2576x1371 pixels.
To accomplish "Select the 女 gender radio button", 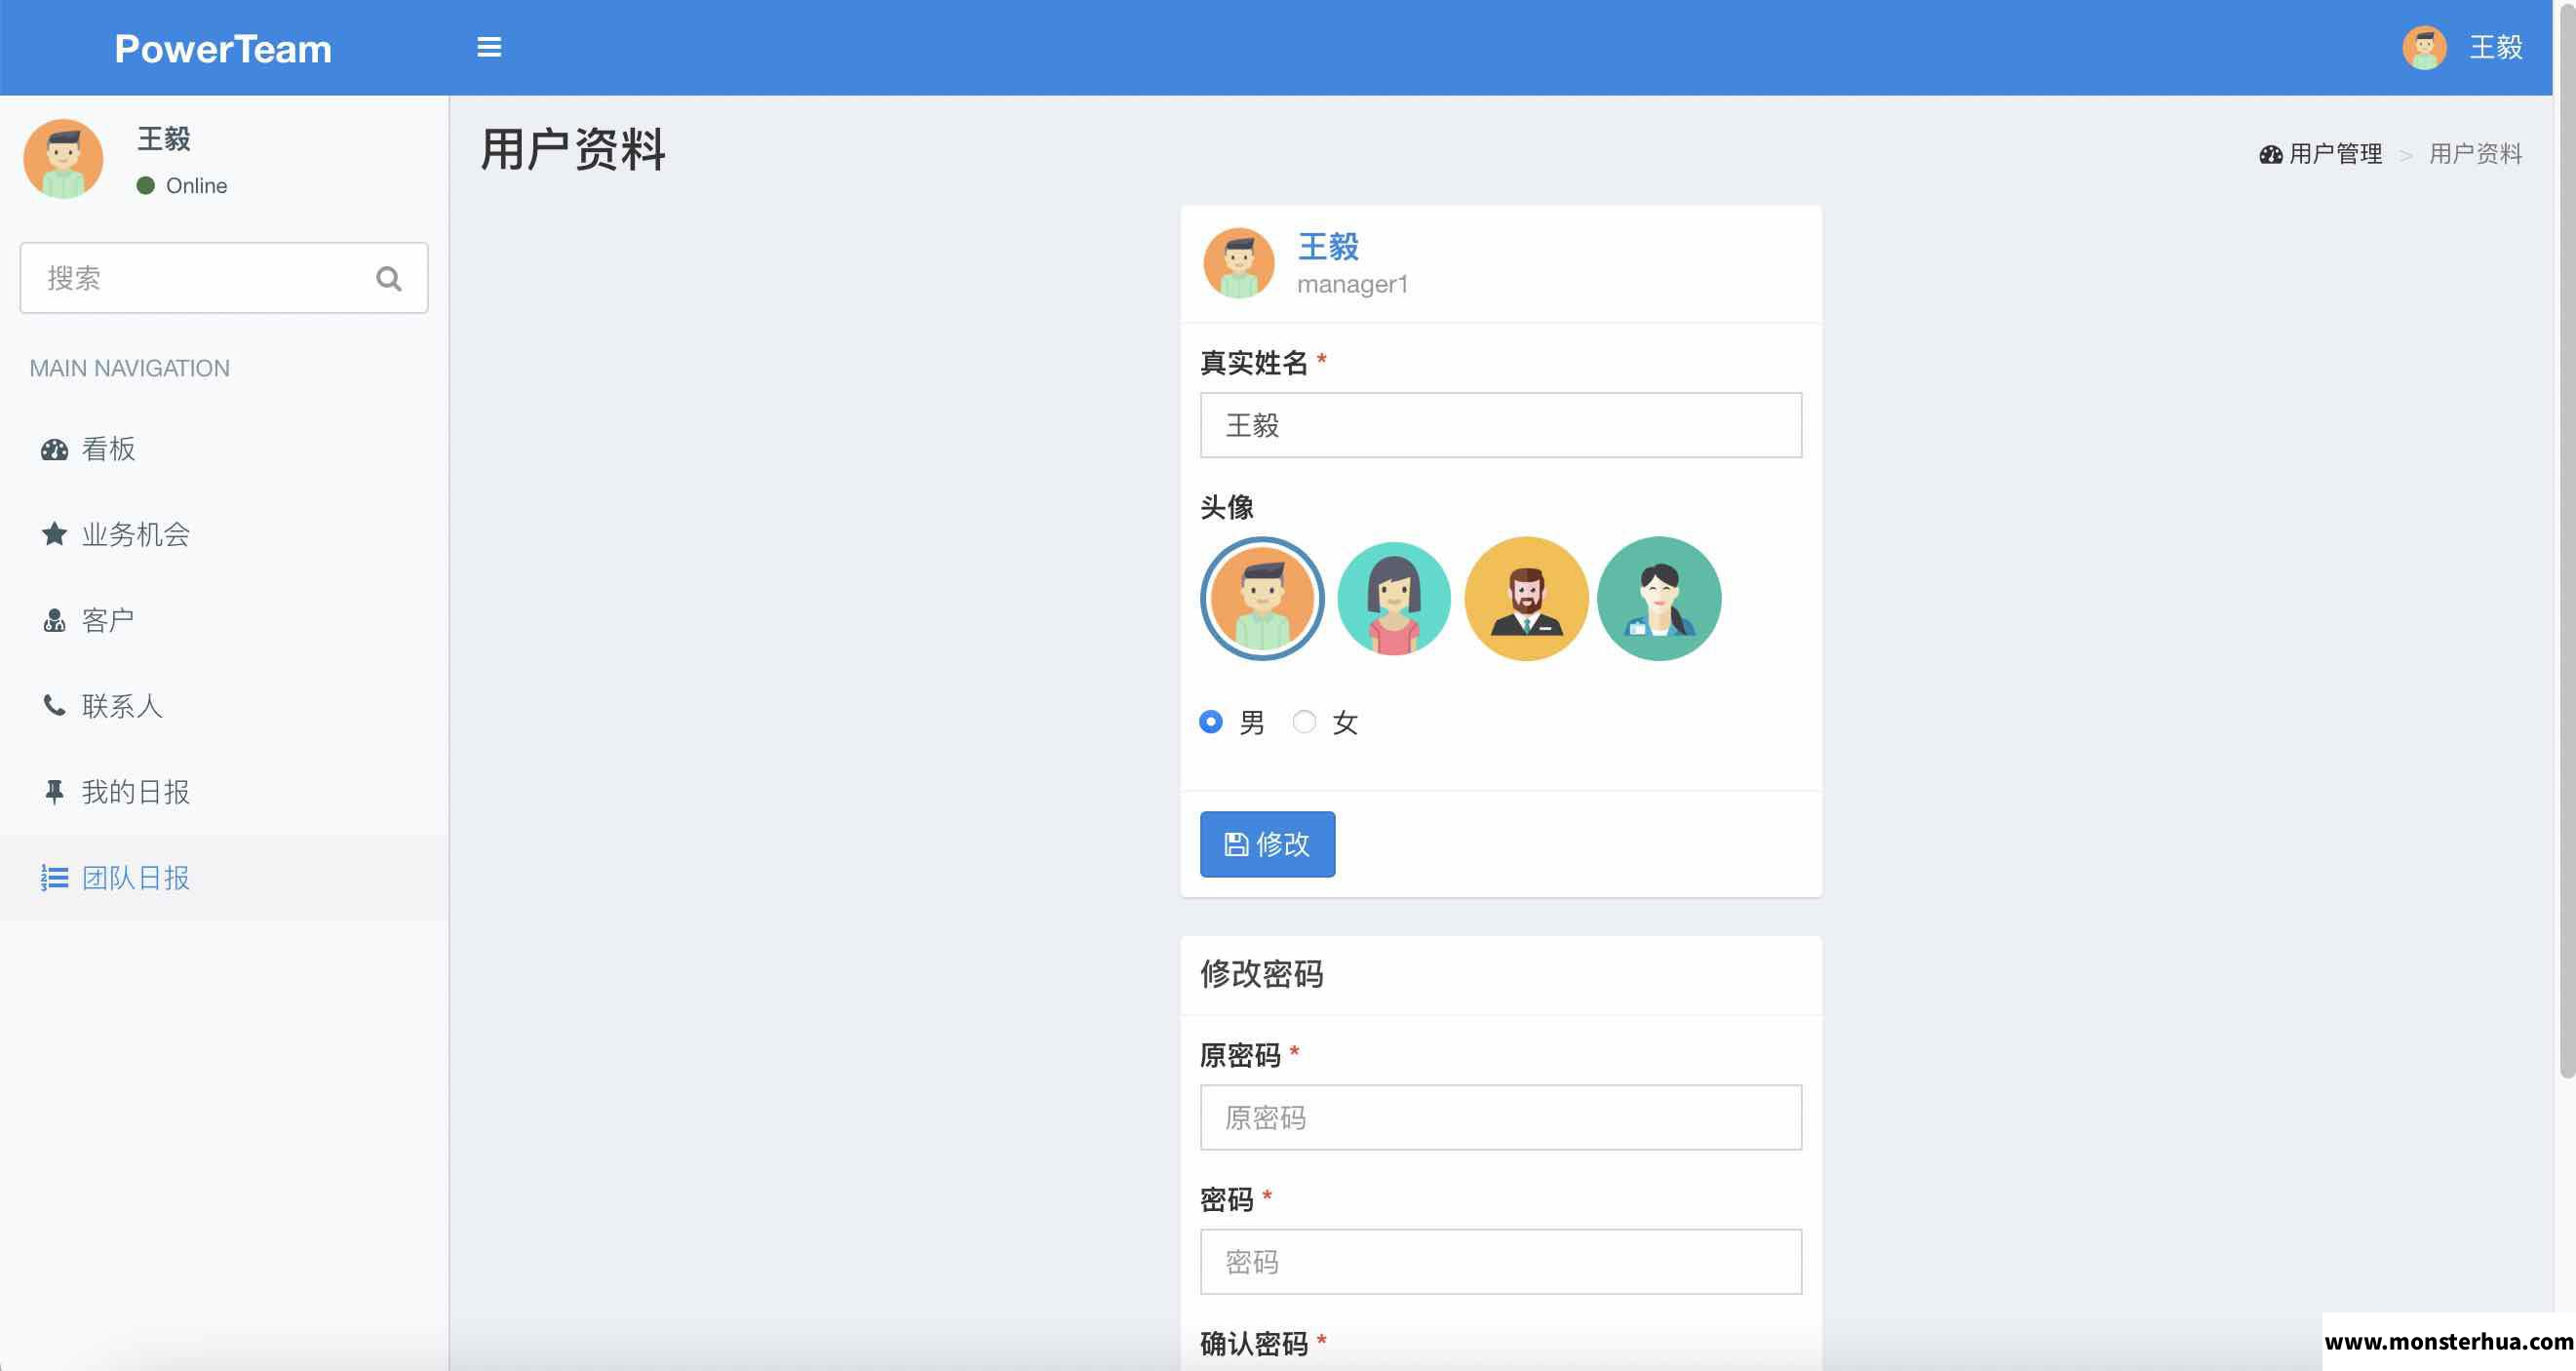I will (1304, 722).
